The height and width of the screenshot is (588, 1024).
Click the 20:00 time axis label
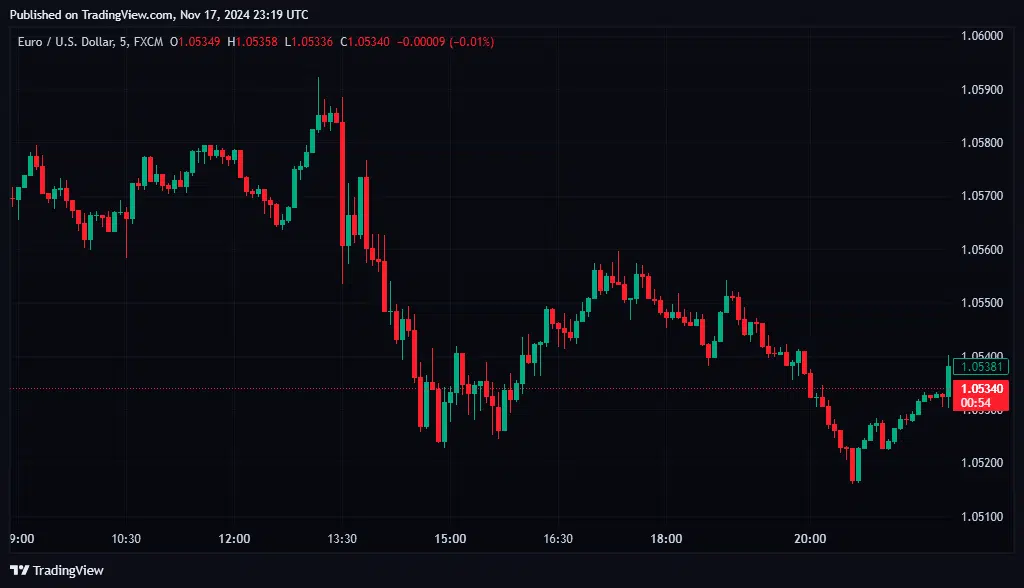point(810,539)
